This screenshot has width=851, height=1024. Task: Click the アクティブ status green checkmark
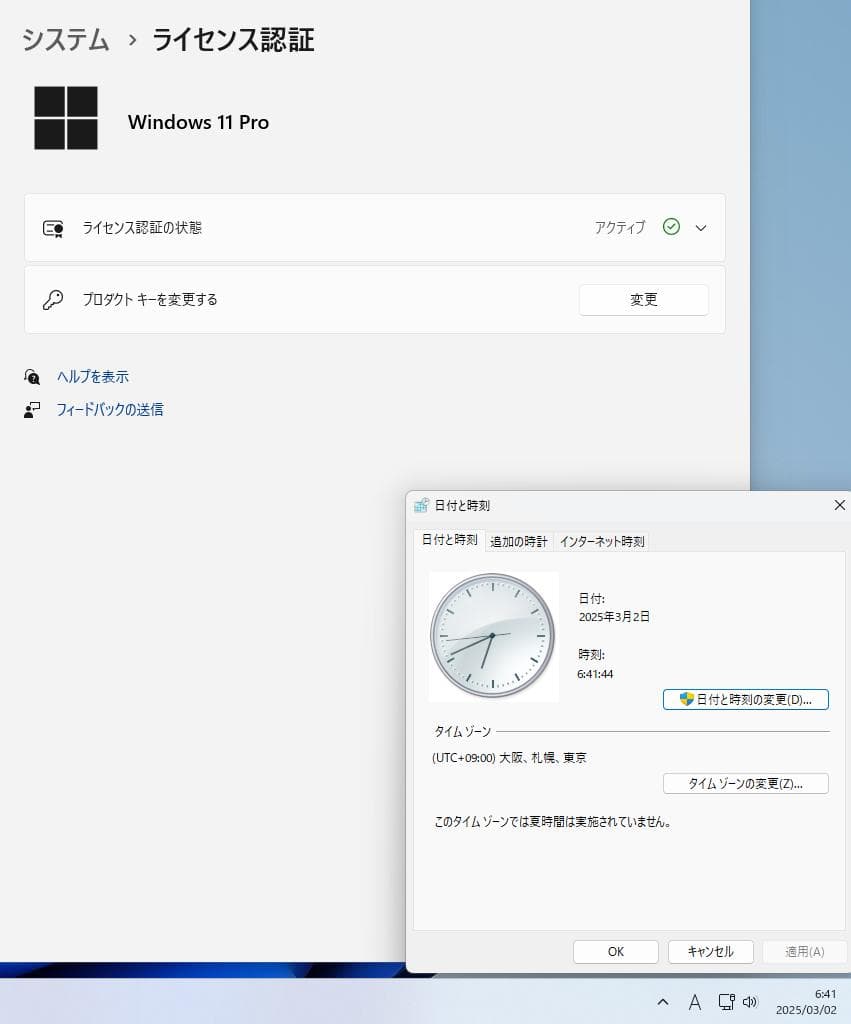click(671, 227)
